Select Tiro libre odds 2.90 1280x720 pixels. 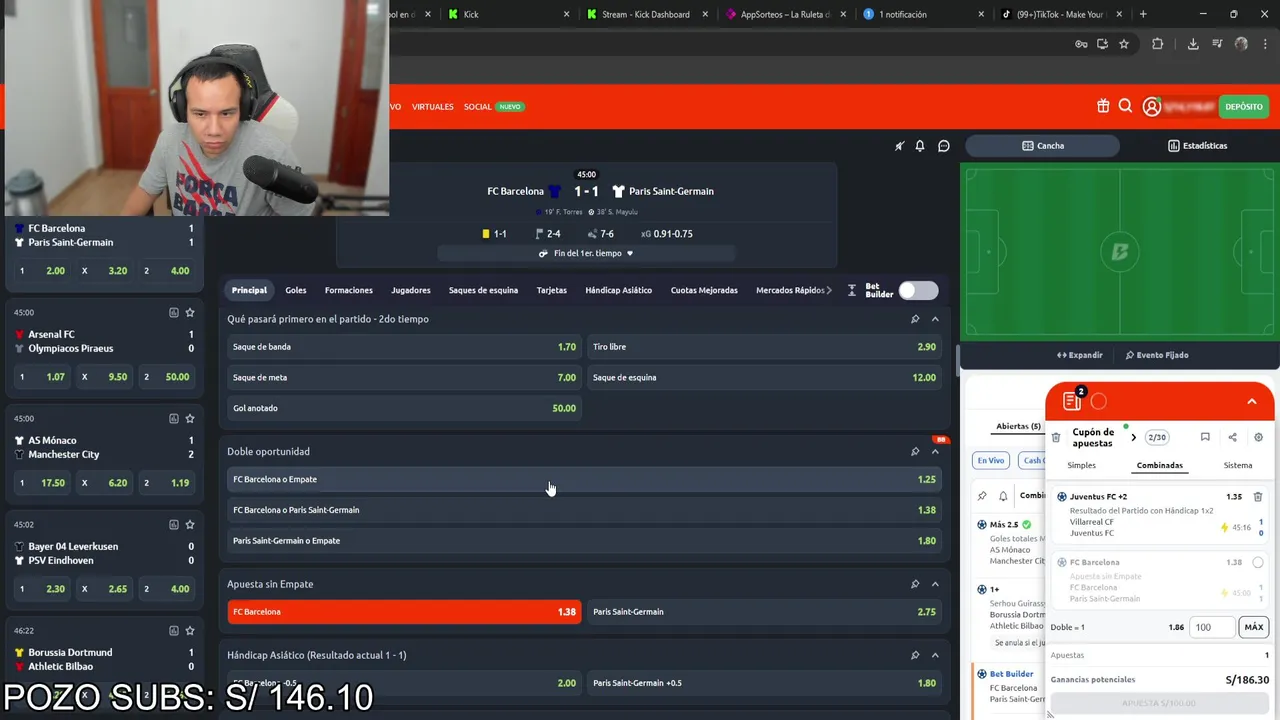(x=765, y=347)
